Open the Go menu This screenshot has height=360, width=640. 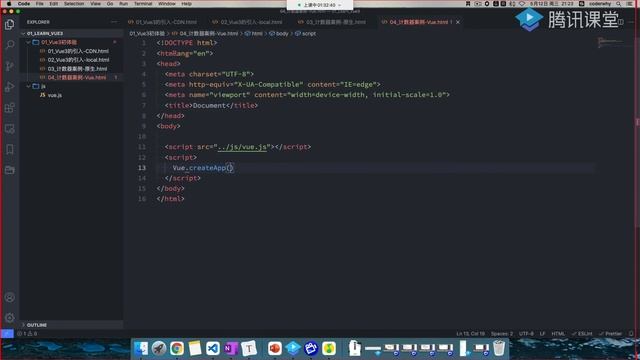pos(110,4)
